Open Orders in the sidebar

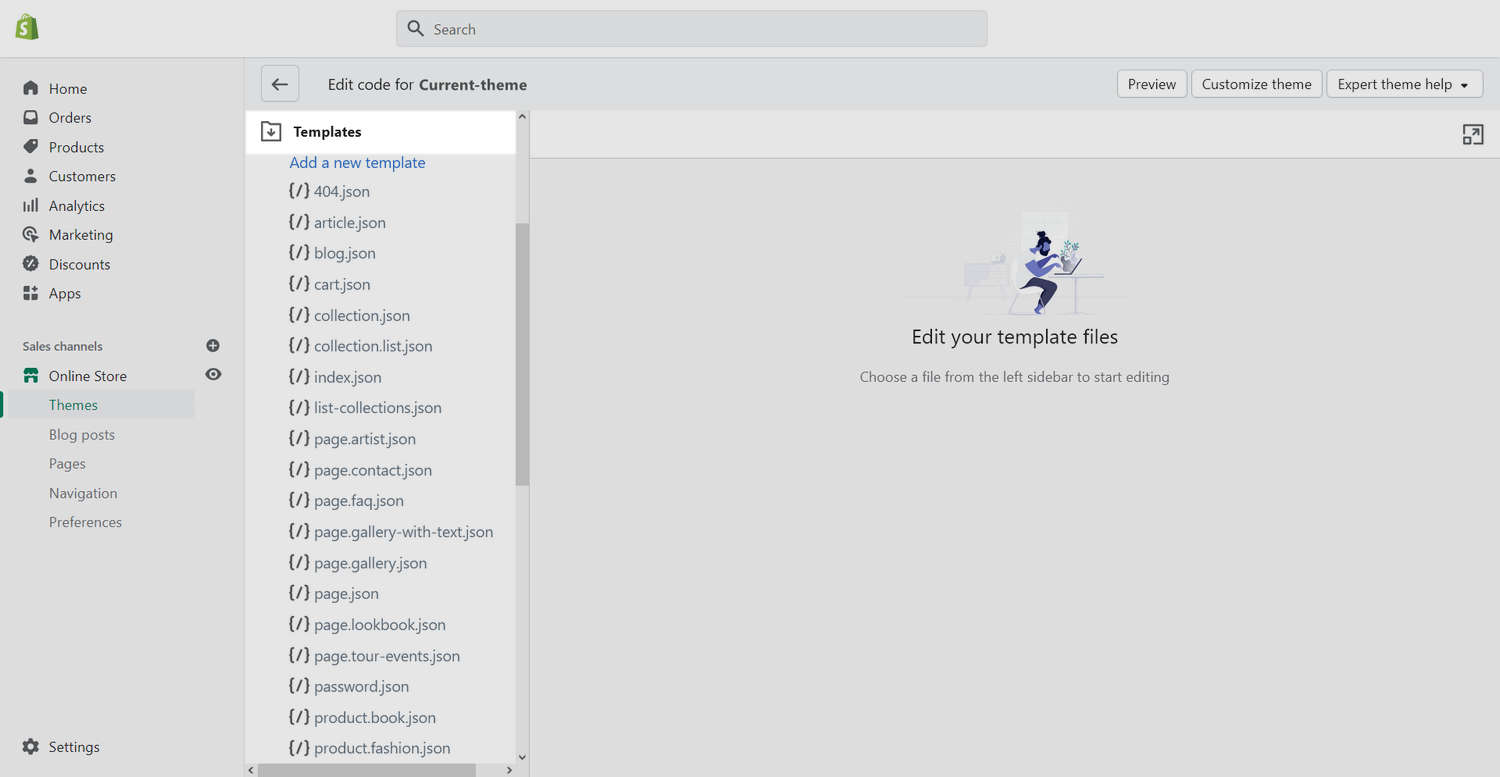coord(70,117)
